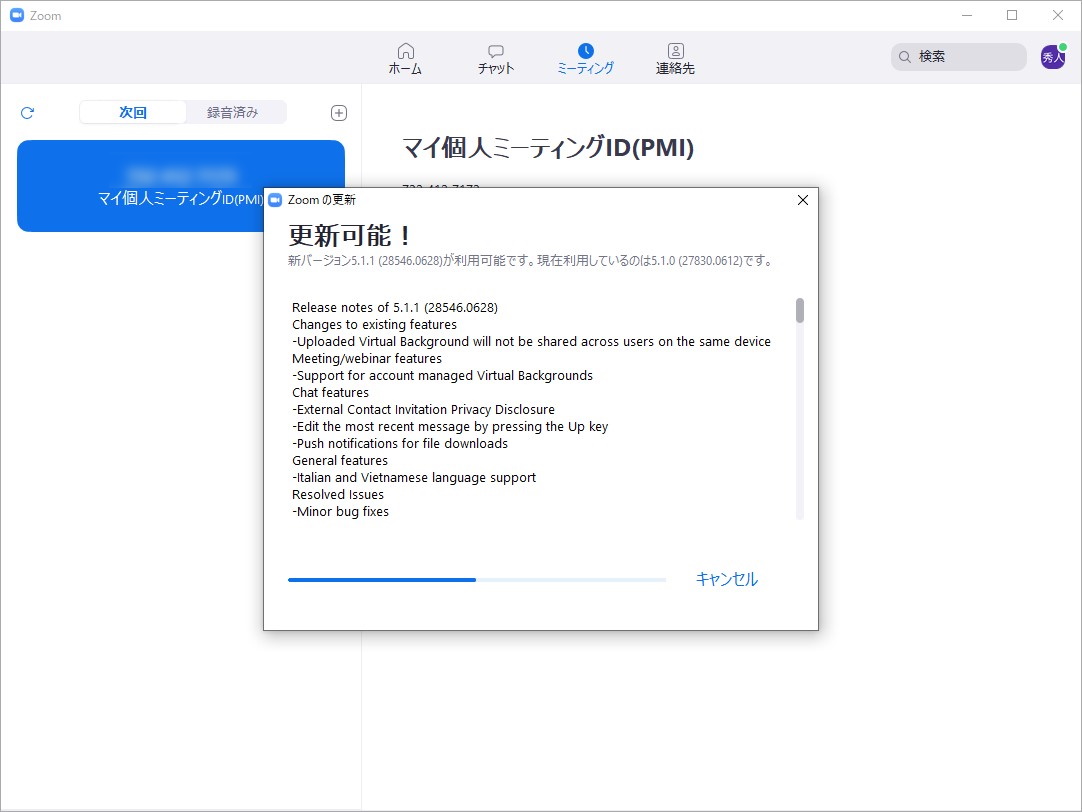Viewport: 1082px width, 812px height.
Task: Click the magnifier icon in the search box
Action: tap(903, 56)
